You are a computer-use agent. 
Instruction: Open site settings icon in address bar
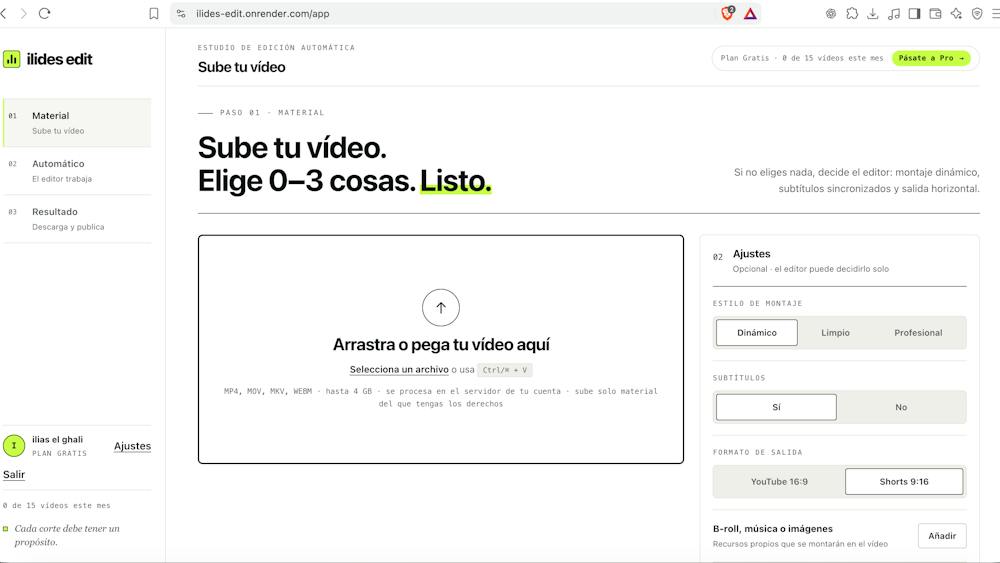pyautogui.click(x=181, y=13)
